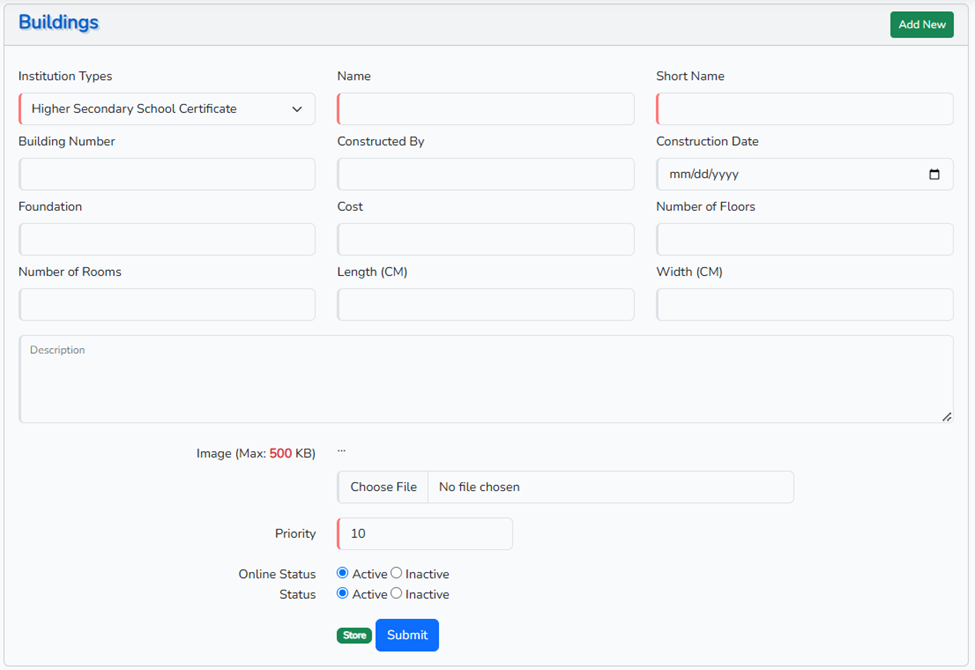Click inside the Description text area
This screenshot has height=670, width=975.
486,385
